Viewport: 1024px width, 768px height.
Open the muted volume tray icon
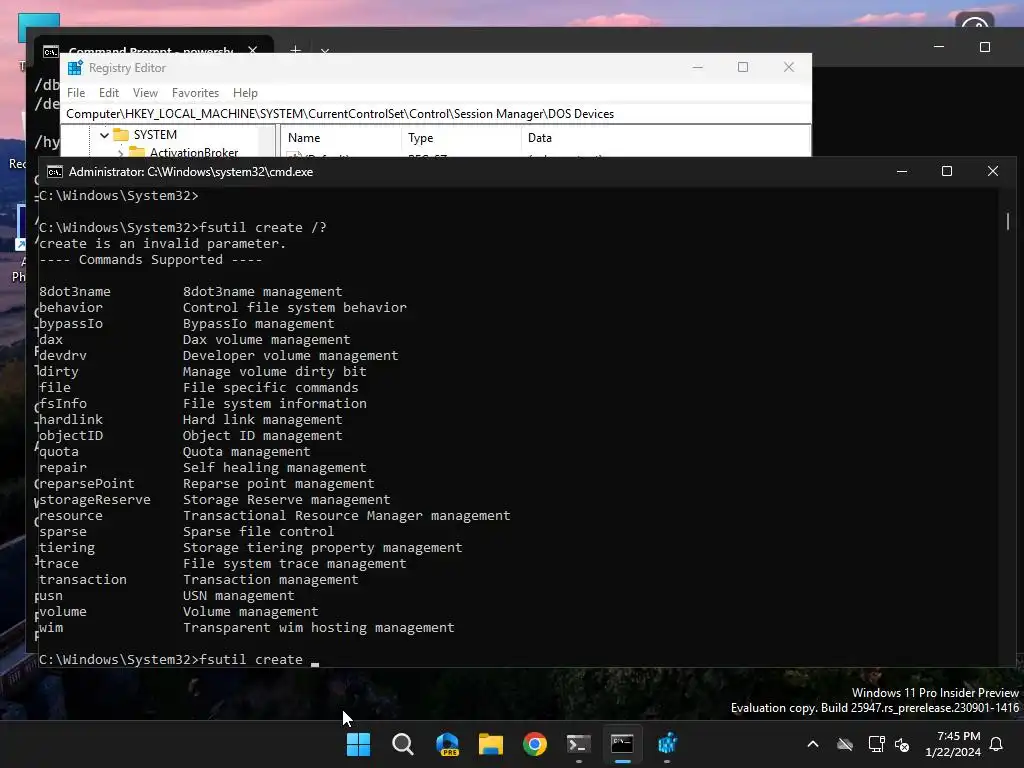click(x=902, y=744)
